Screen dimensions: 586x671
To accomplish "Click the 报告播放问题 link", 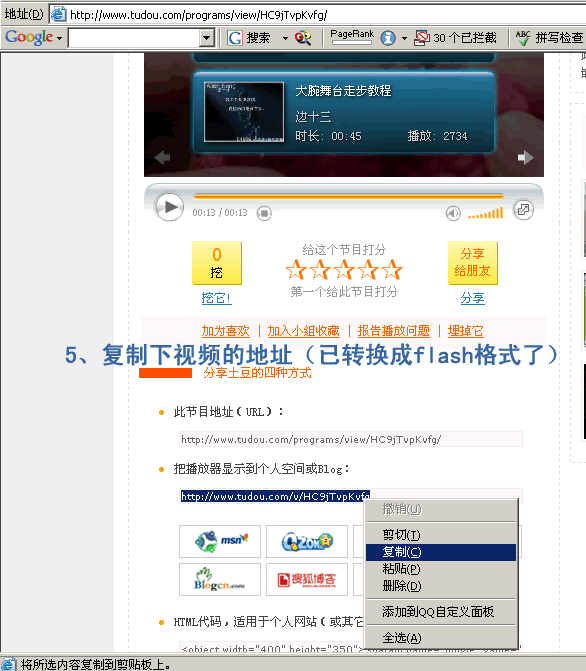I will tap(394, 331).
